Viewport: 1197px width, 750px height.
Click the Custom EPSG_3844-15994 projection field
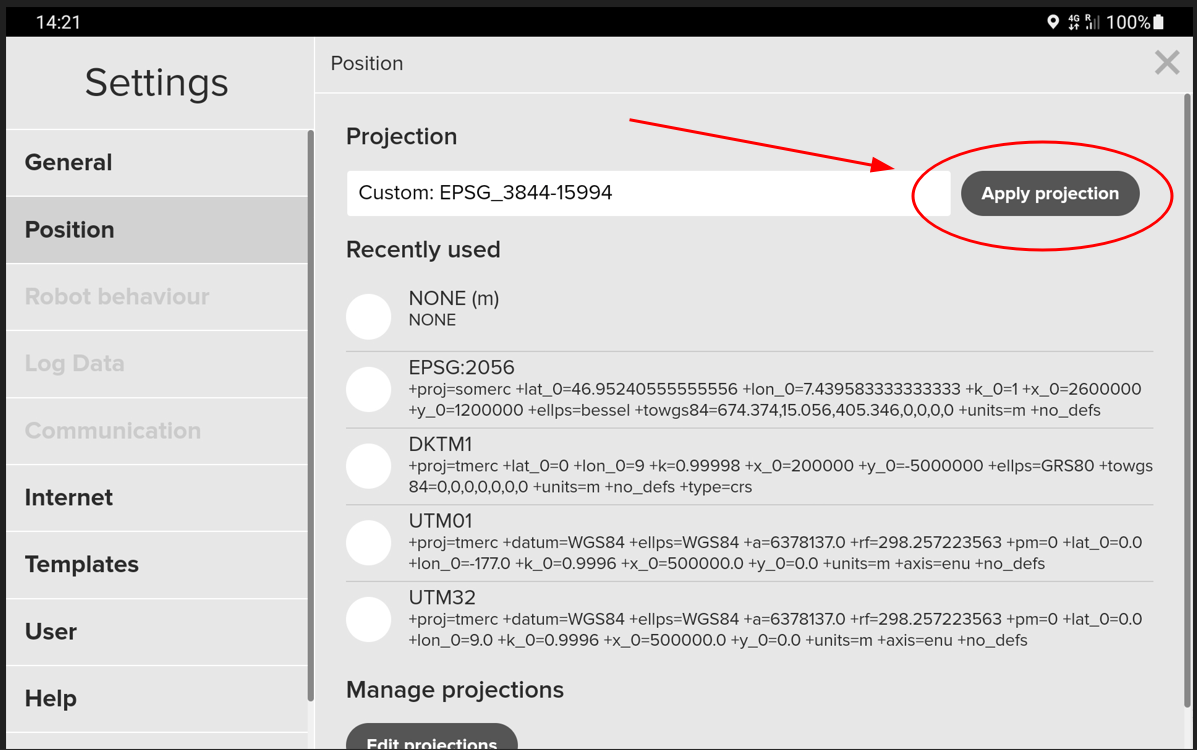coord(648,193)
